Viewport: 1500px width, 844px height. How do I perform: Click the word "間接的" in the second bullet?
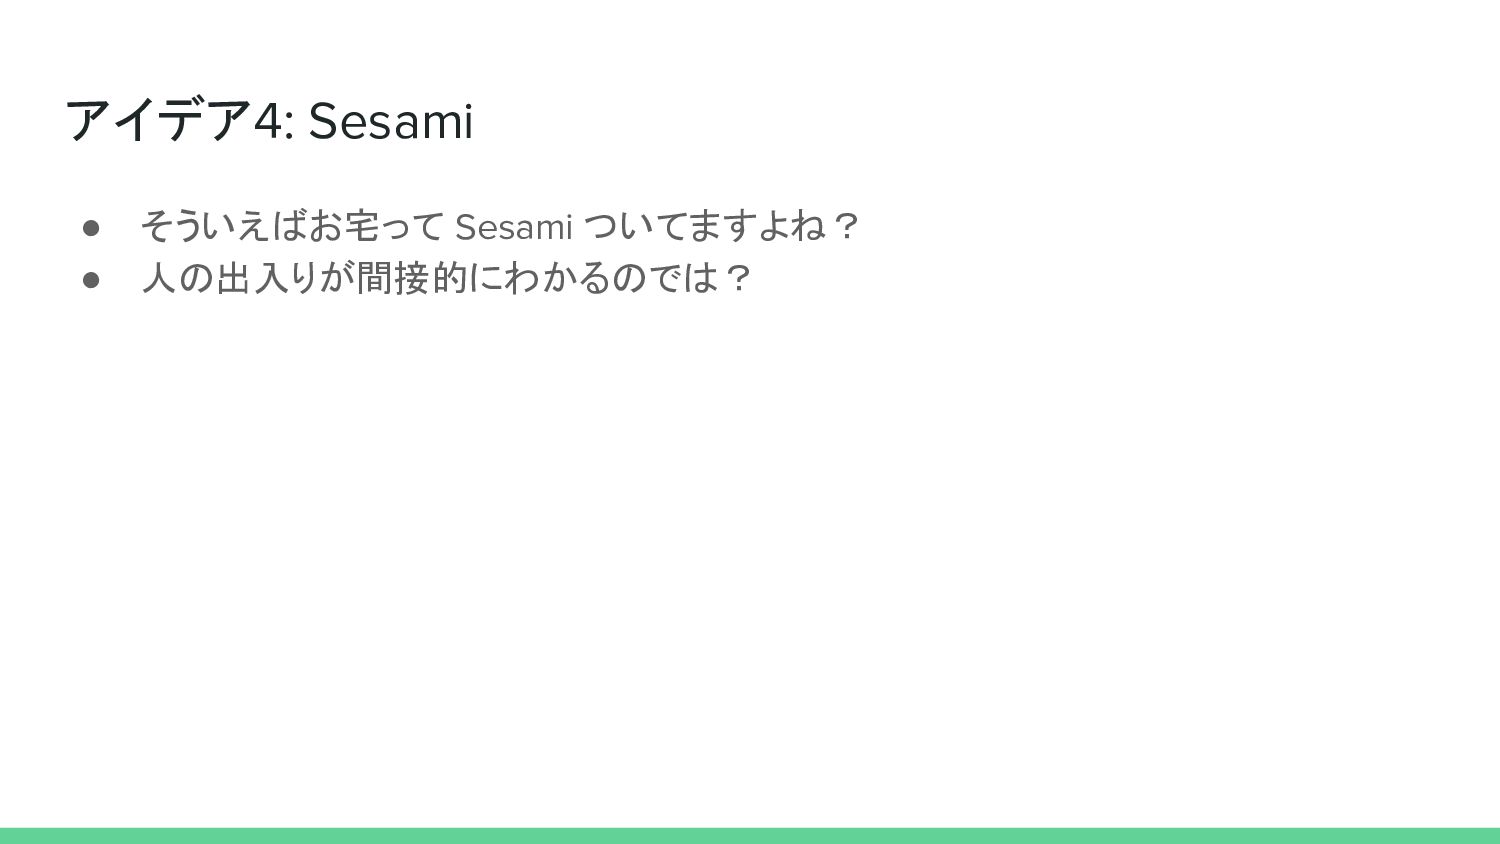click(x=412, y=278)
